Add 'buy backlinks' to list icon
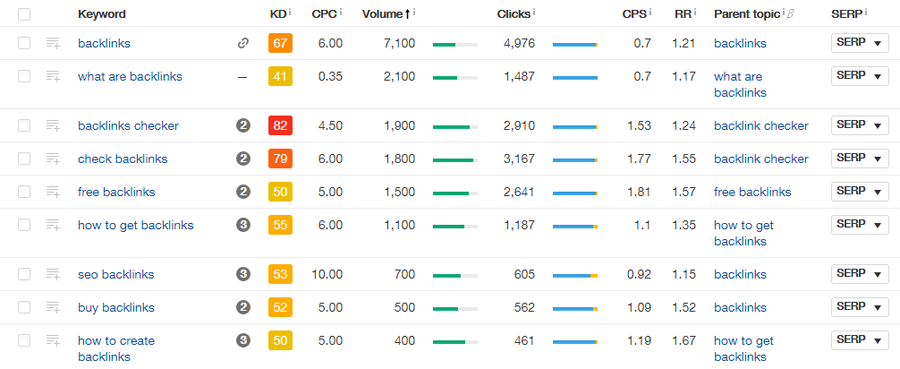Image resolution: width=900 pixels, height=369 pixels. (53, 308)
